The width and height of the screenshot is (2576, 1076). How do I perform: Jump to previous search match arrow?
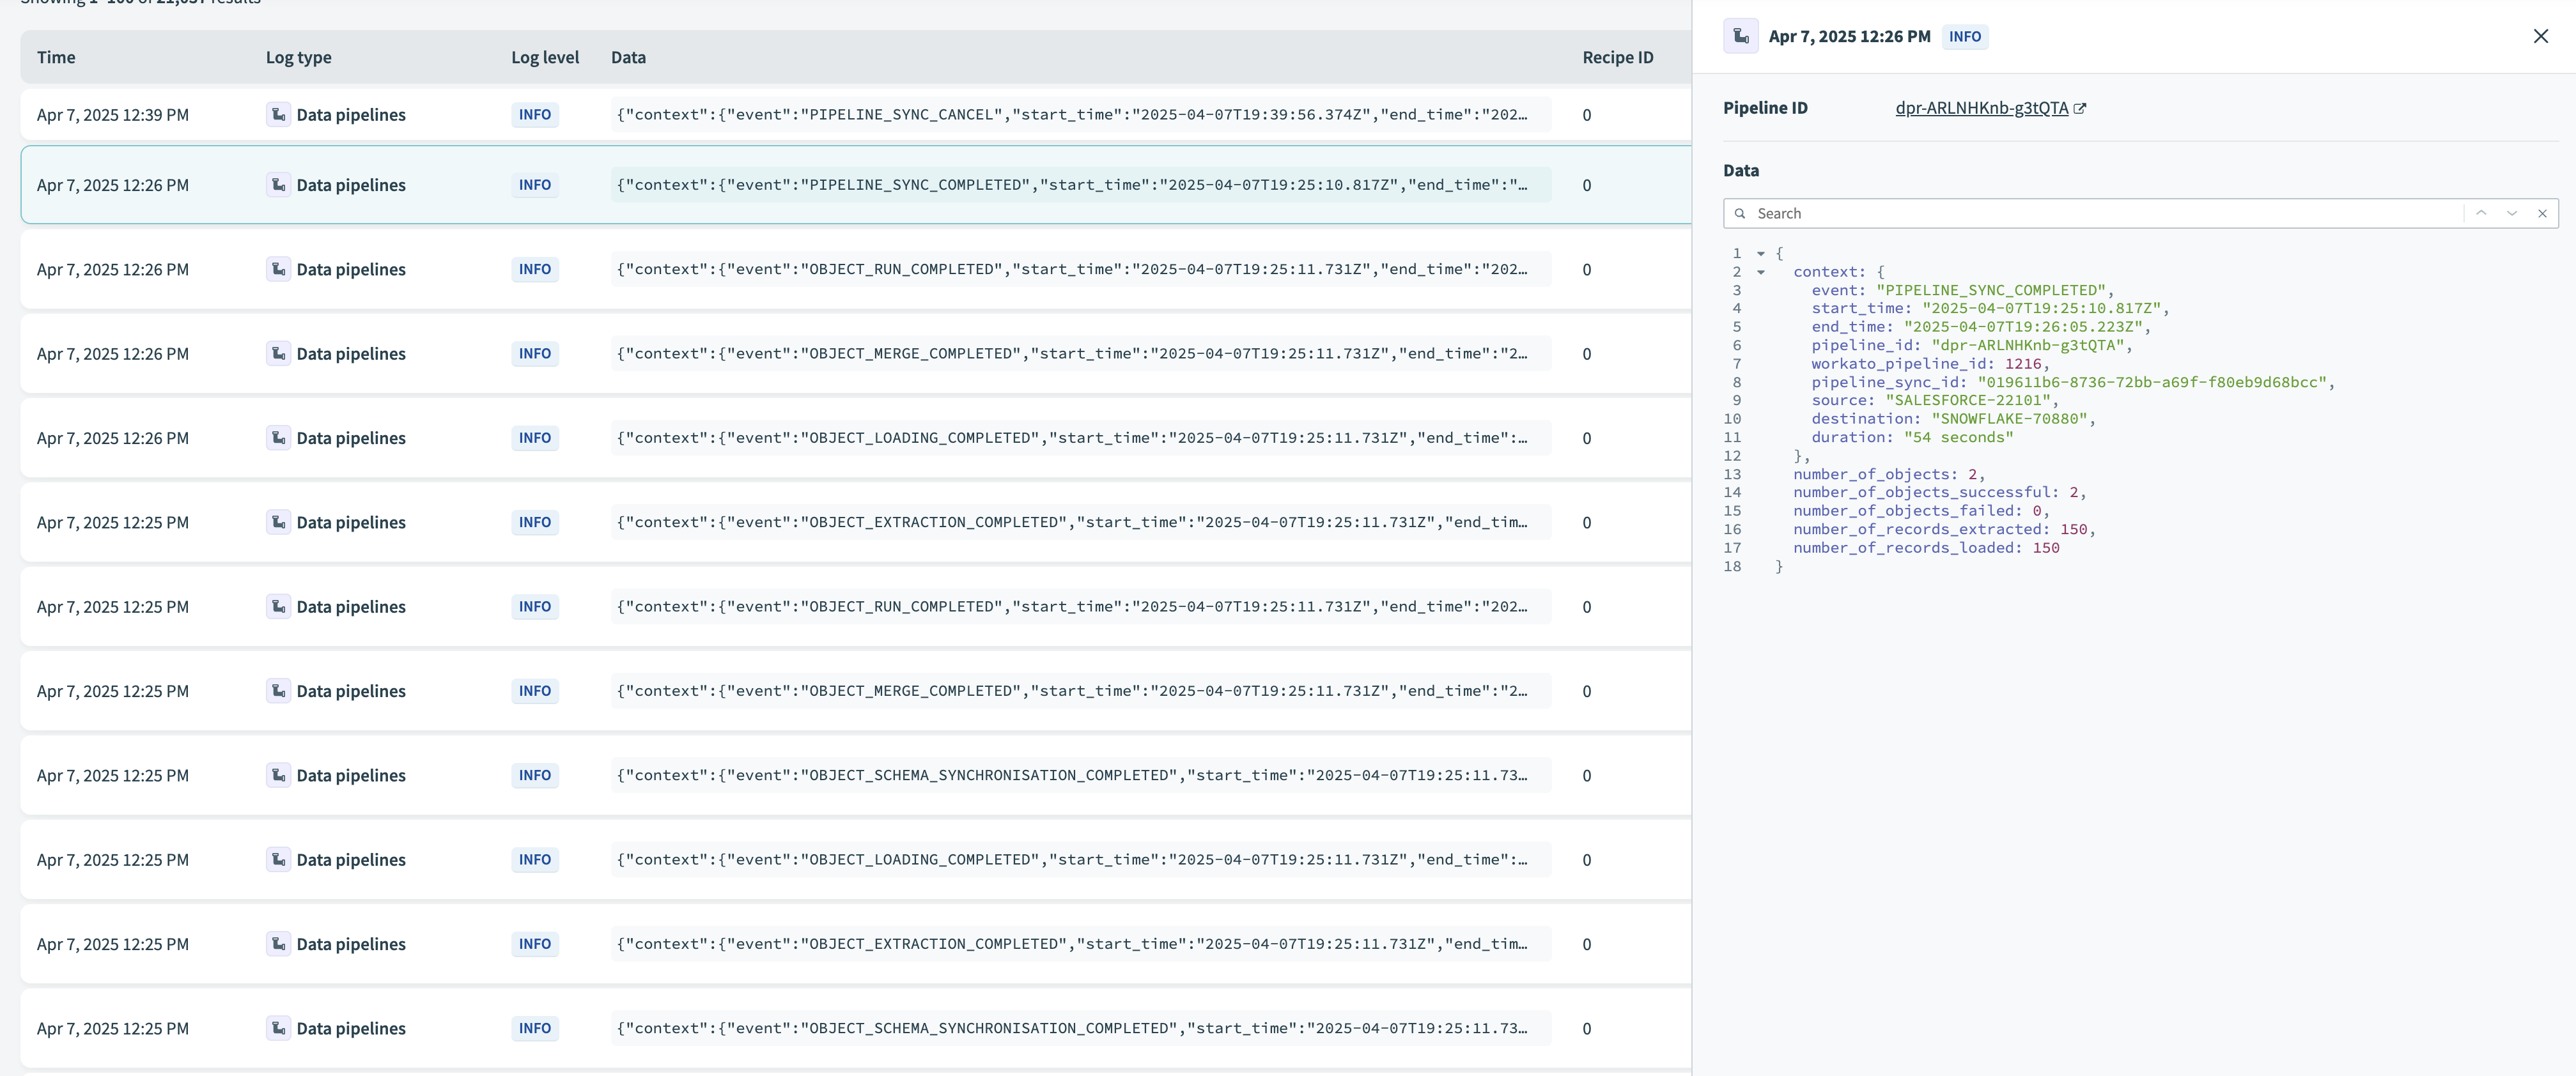click(2481, 213)
